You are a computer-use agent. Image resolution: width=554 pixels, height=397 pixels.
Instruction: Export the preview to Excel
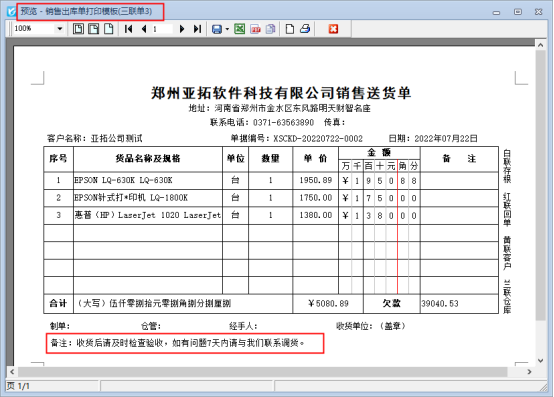click(x=240, y=29)
